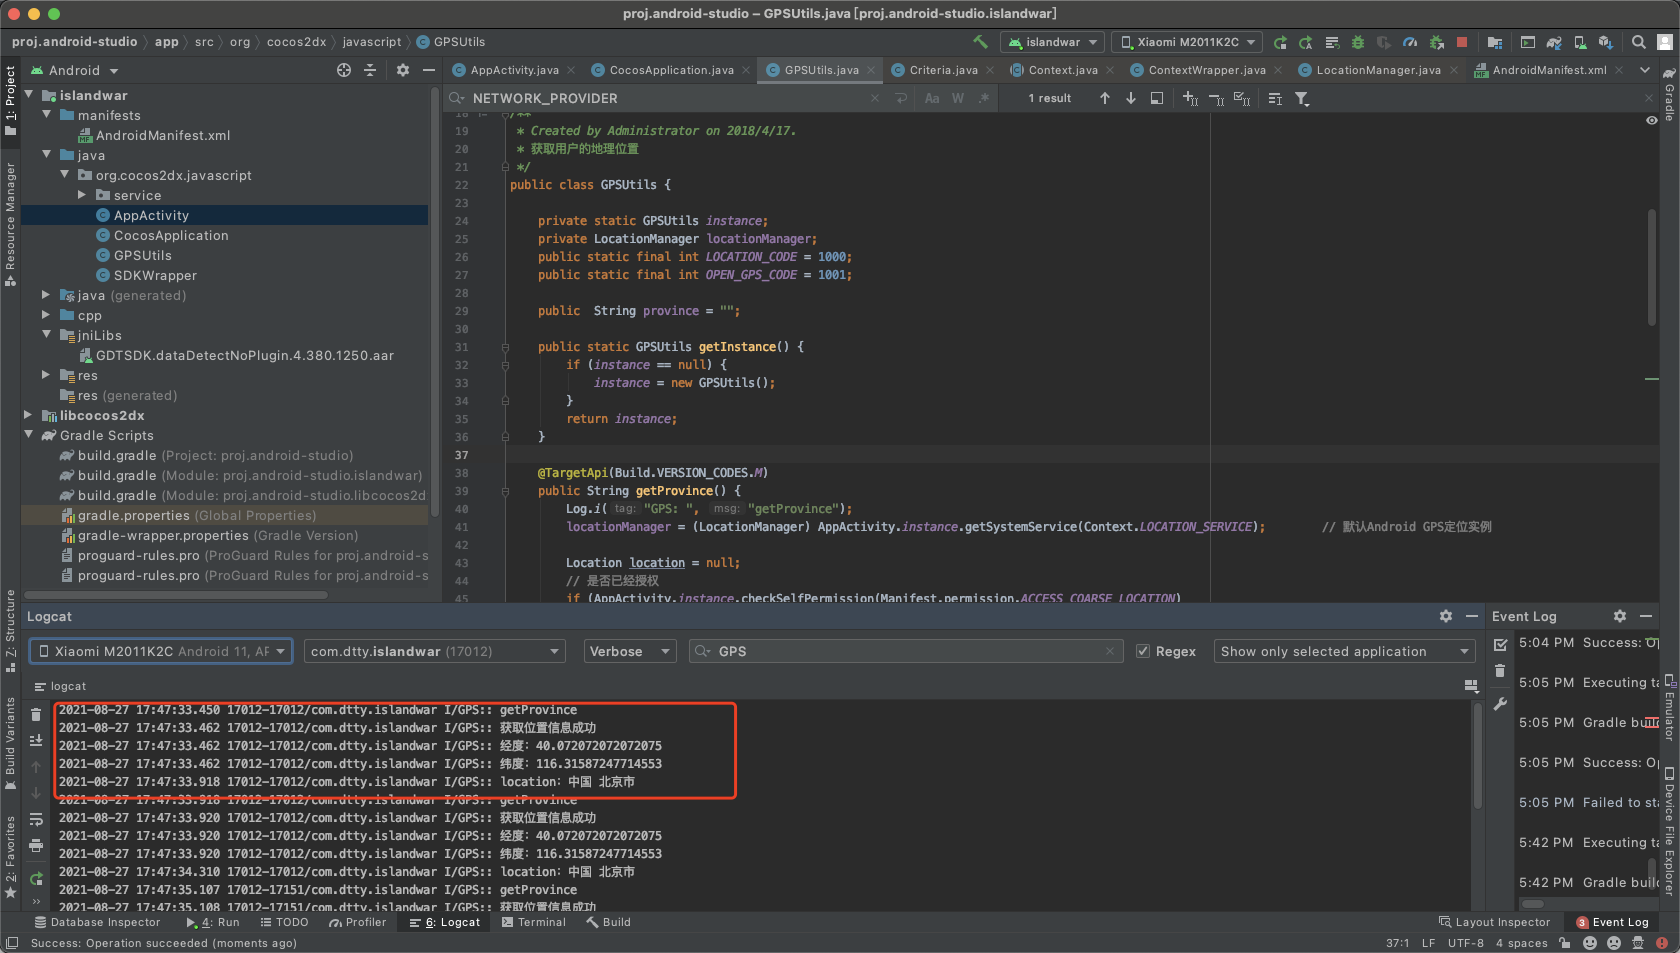Select GPSUtils in project tree
The width and height of the screenshot is (1680, 953).
142,255
